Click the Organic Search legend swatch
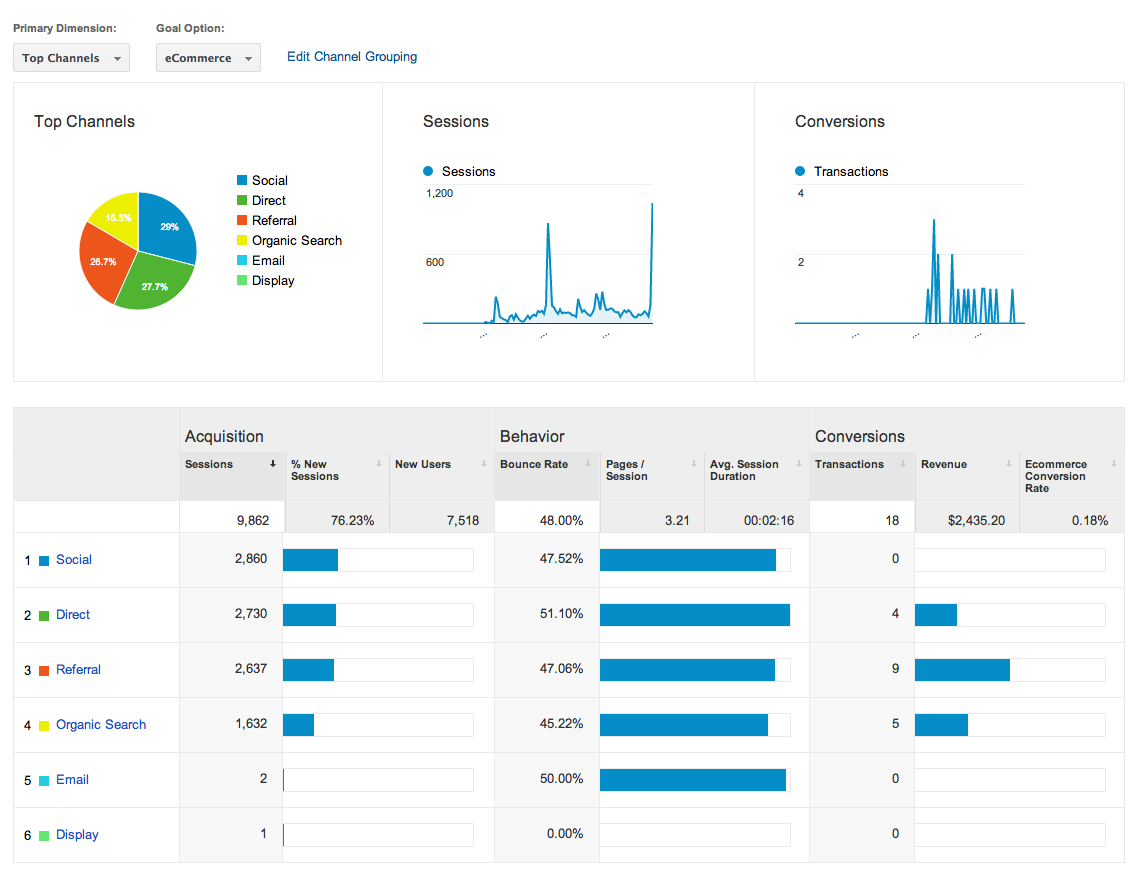This screenshot has width=1135, height=881. (240, 240)
